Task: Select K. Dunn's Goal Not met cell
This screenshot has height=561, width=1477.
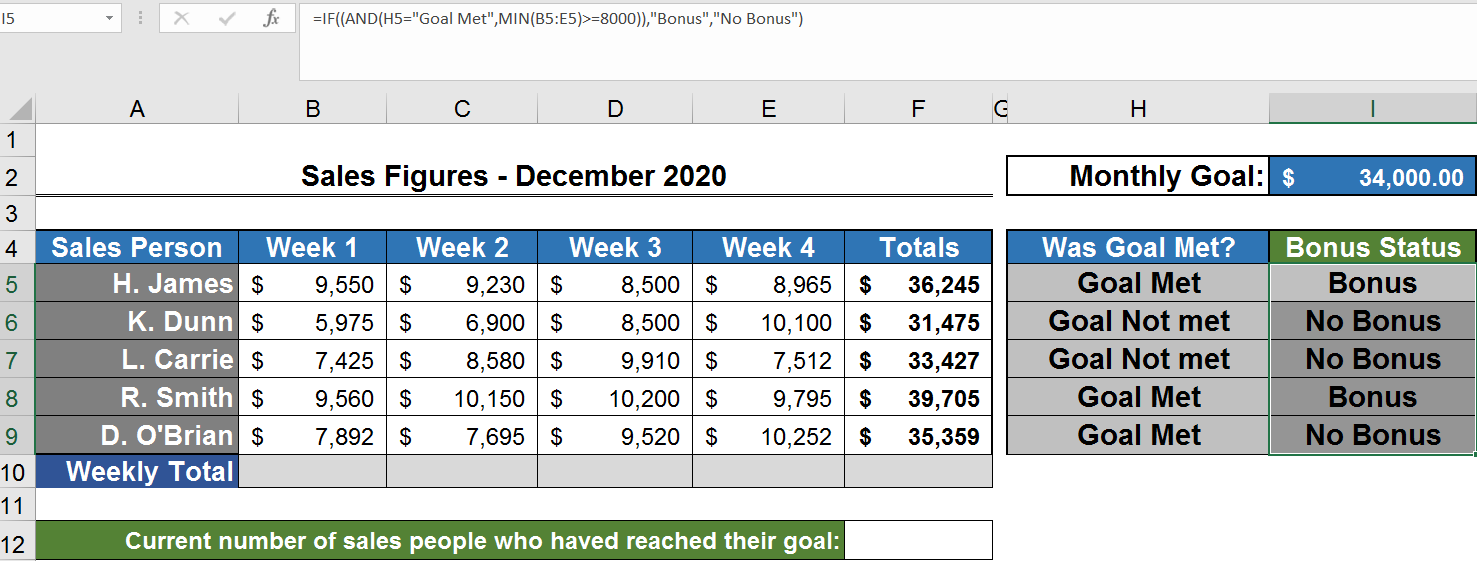Action: point(1138,322)
